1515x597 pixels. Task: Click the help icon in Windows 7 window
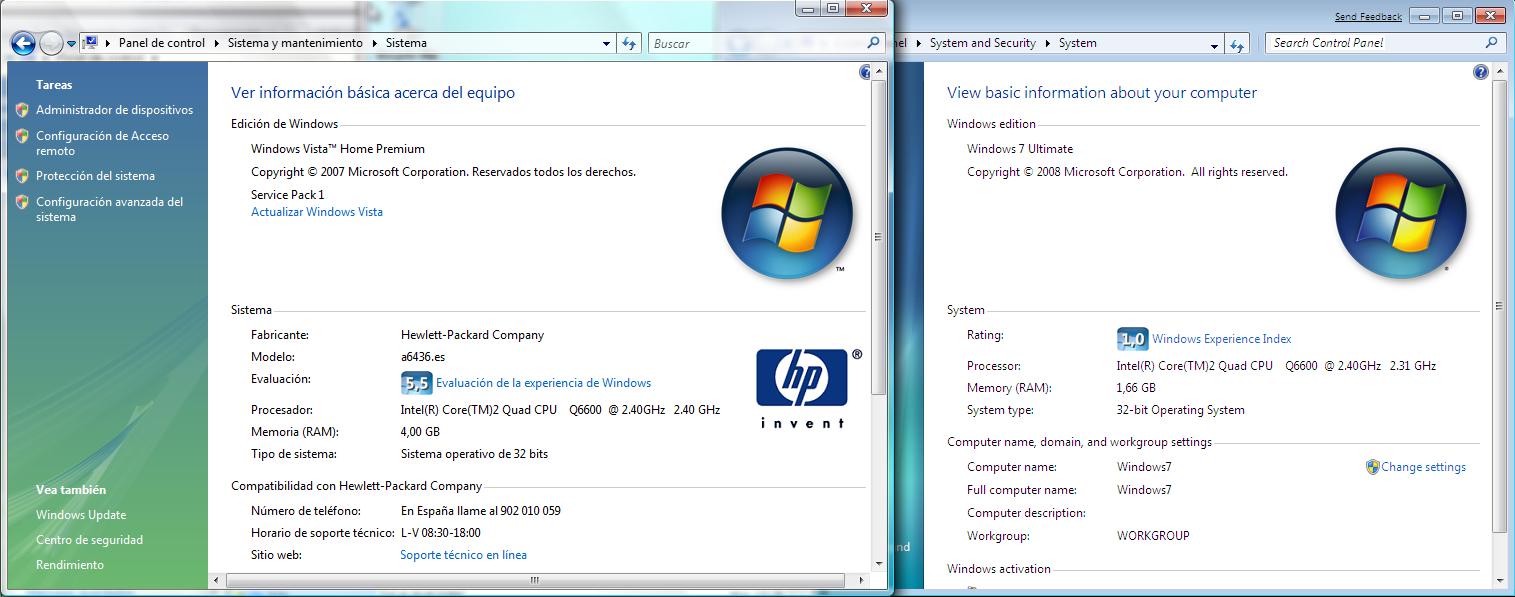coord(1480,72)
